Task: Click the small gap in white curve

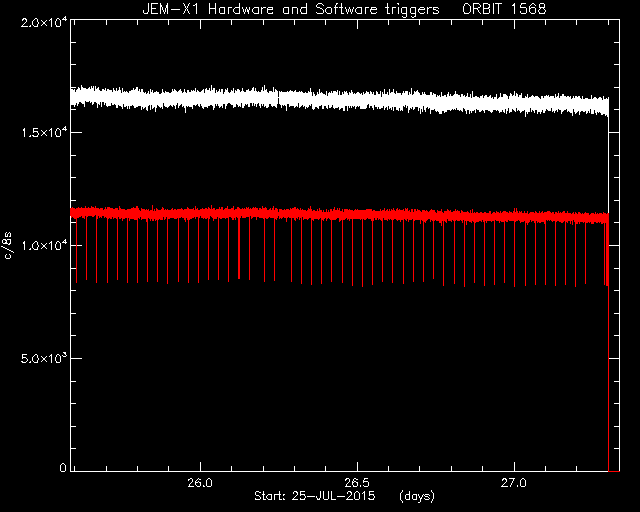Action: (279, 98)
